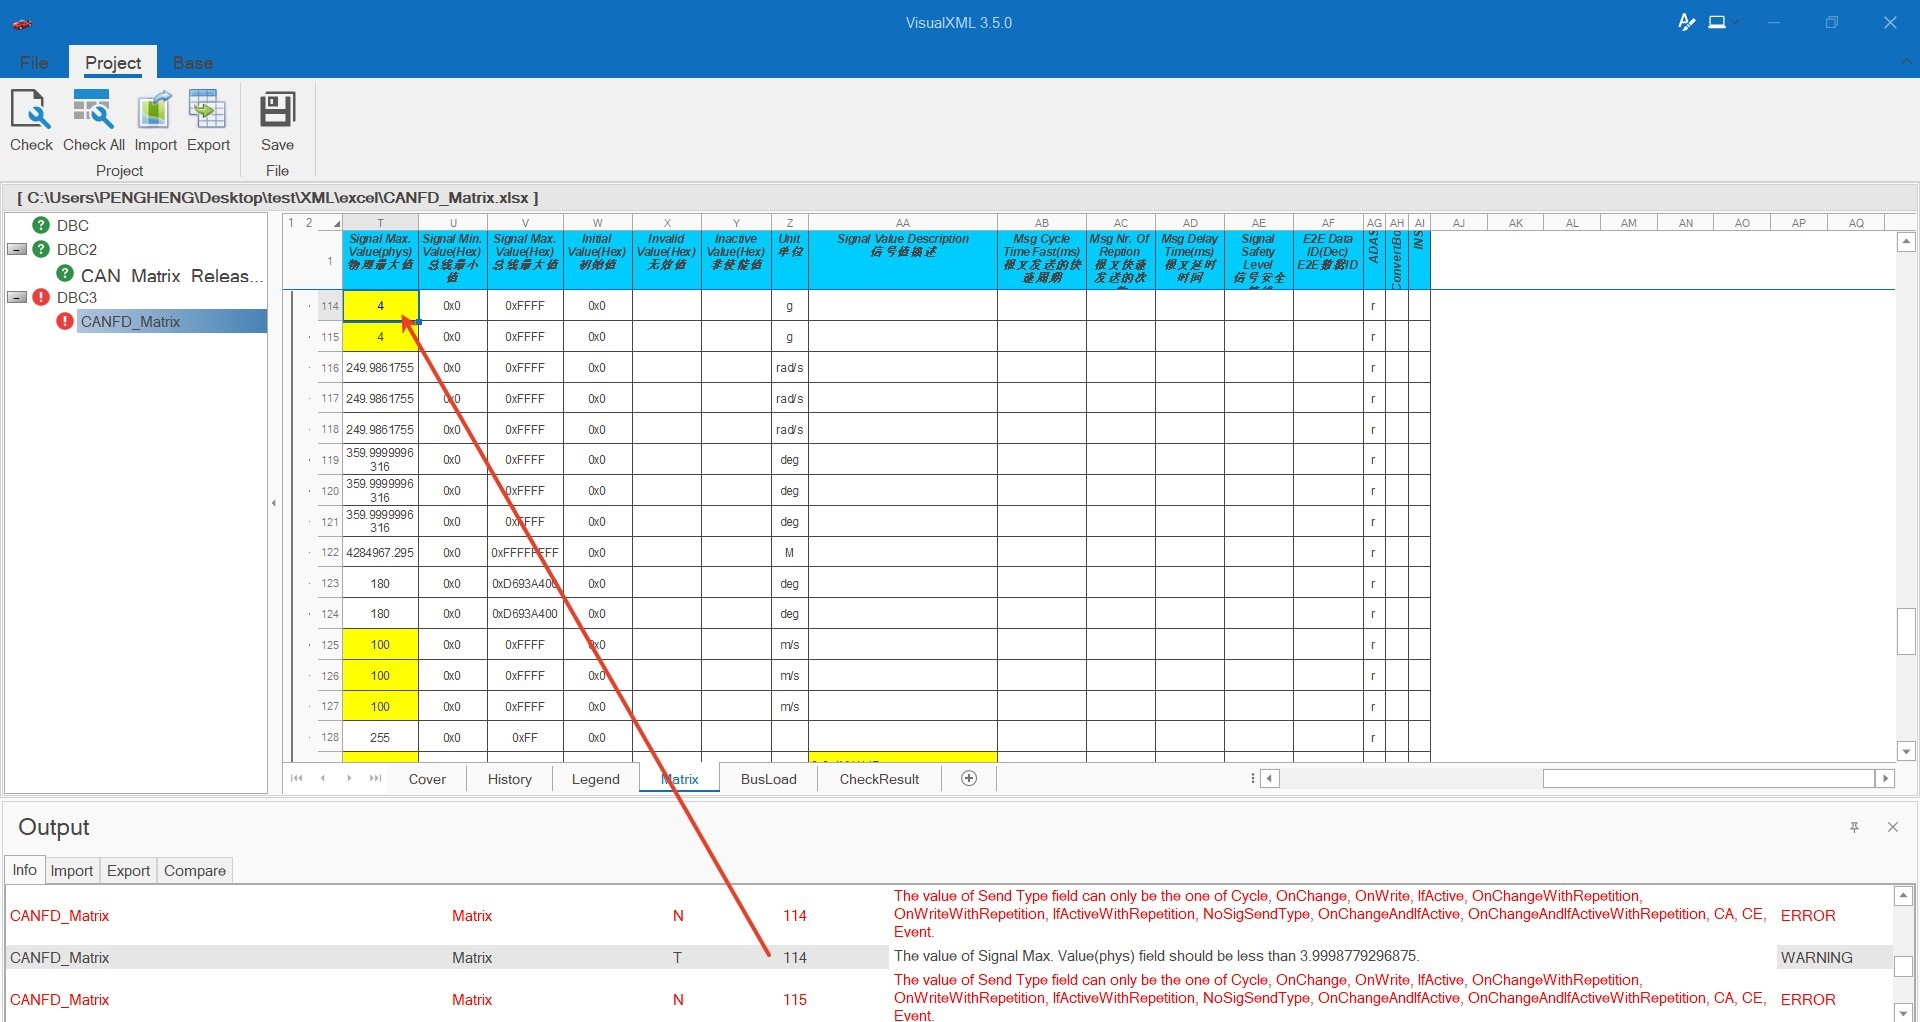Open the Import tool
This screenshot has width=1920, height=1022.
pyautogui.click(x=155, y=120)
